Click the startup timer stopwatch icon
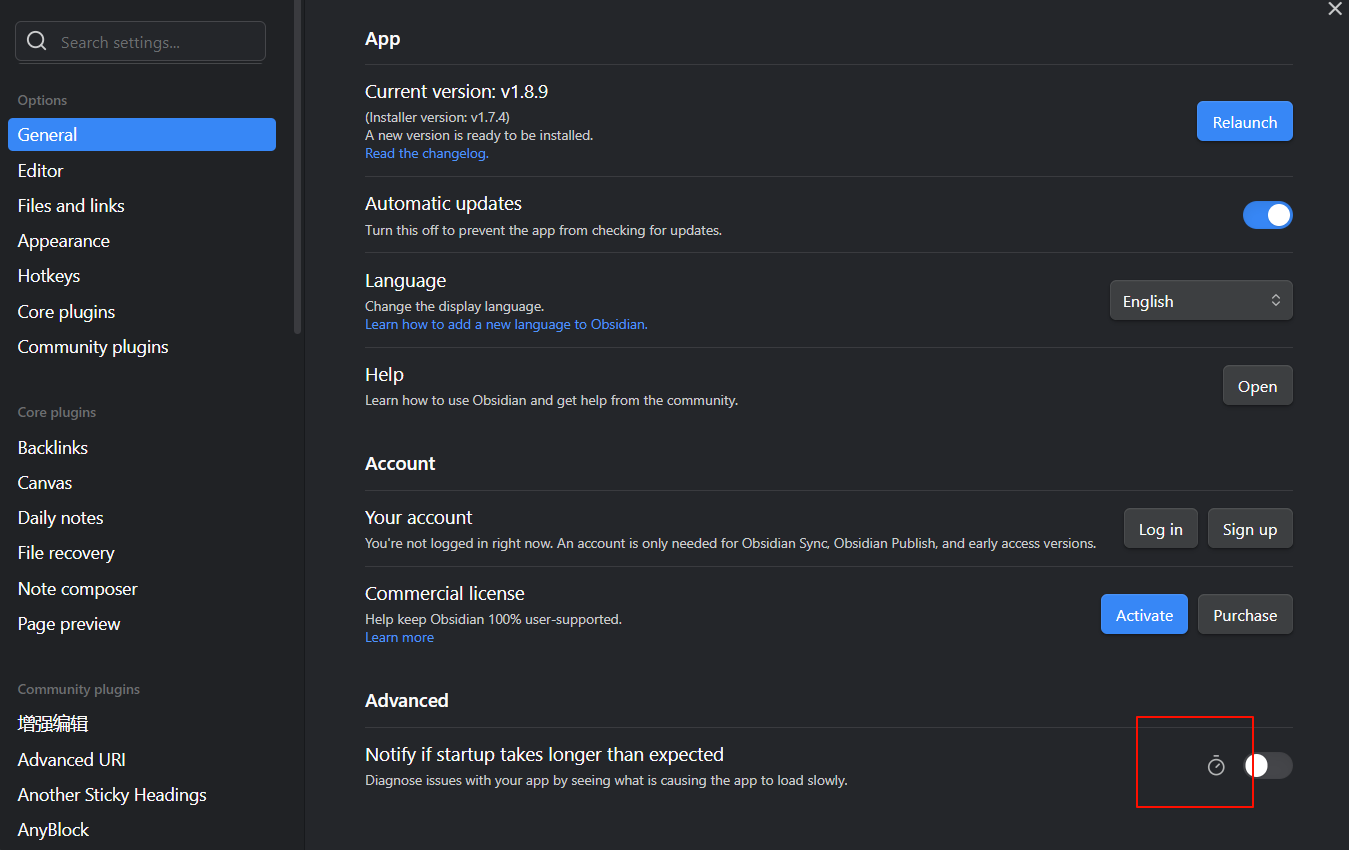Image resolution: width=1349 pixels, height=850 pixels. 1216,766
